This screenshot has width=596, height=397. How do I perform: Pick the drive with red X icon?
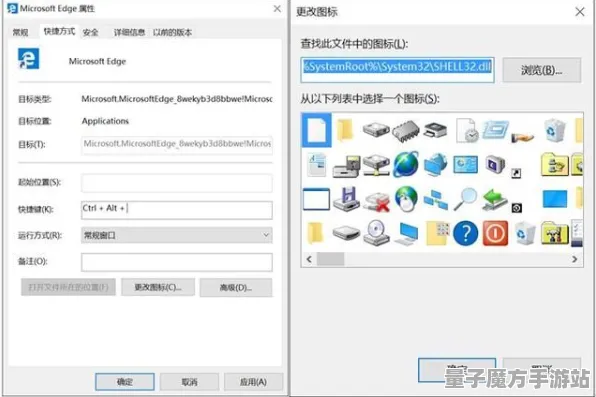click(x=377, y=201)
